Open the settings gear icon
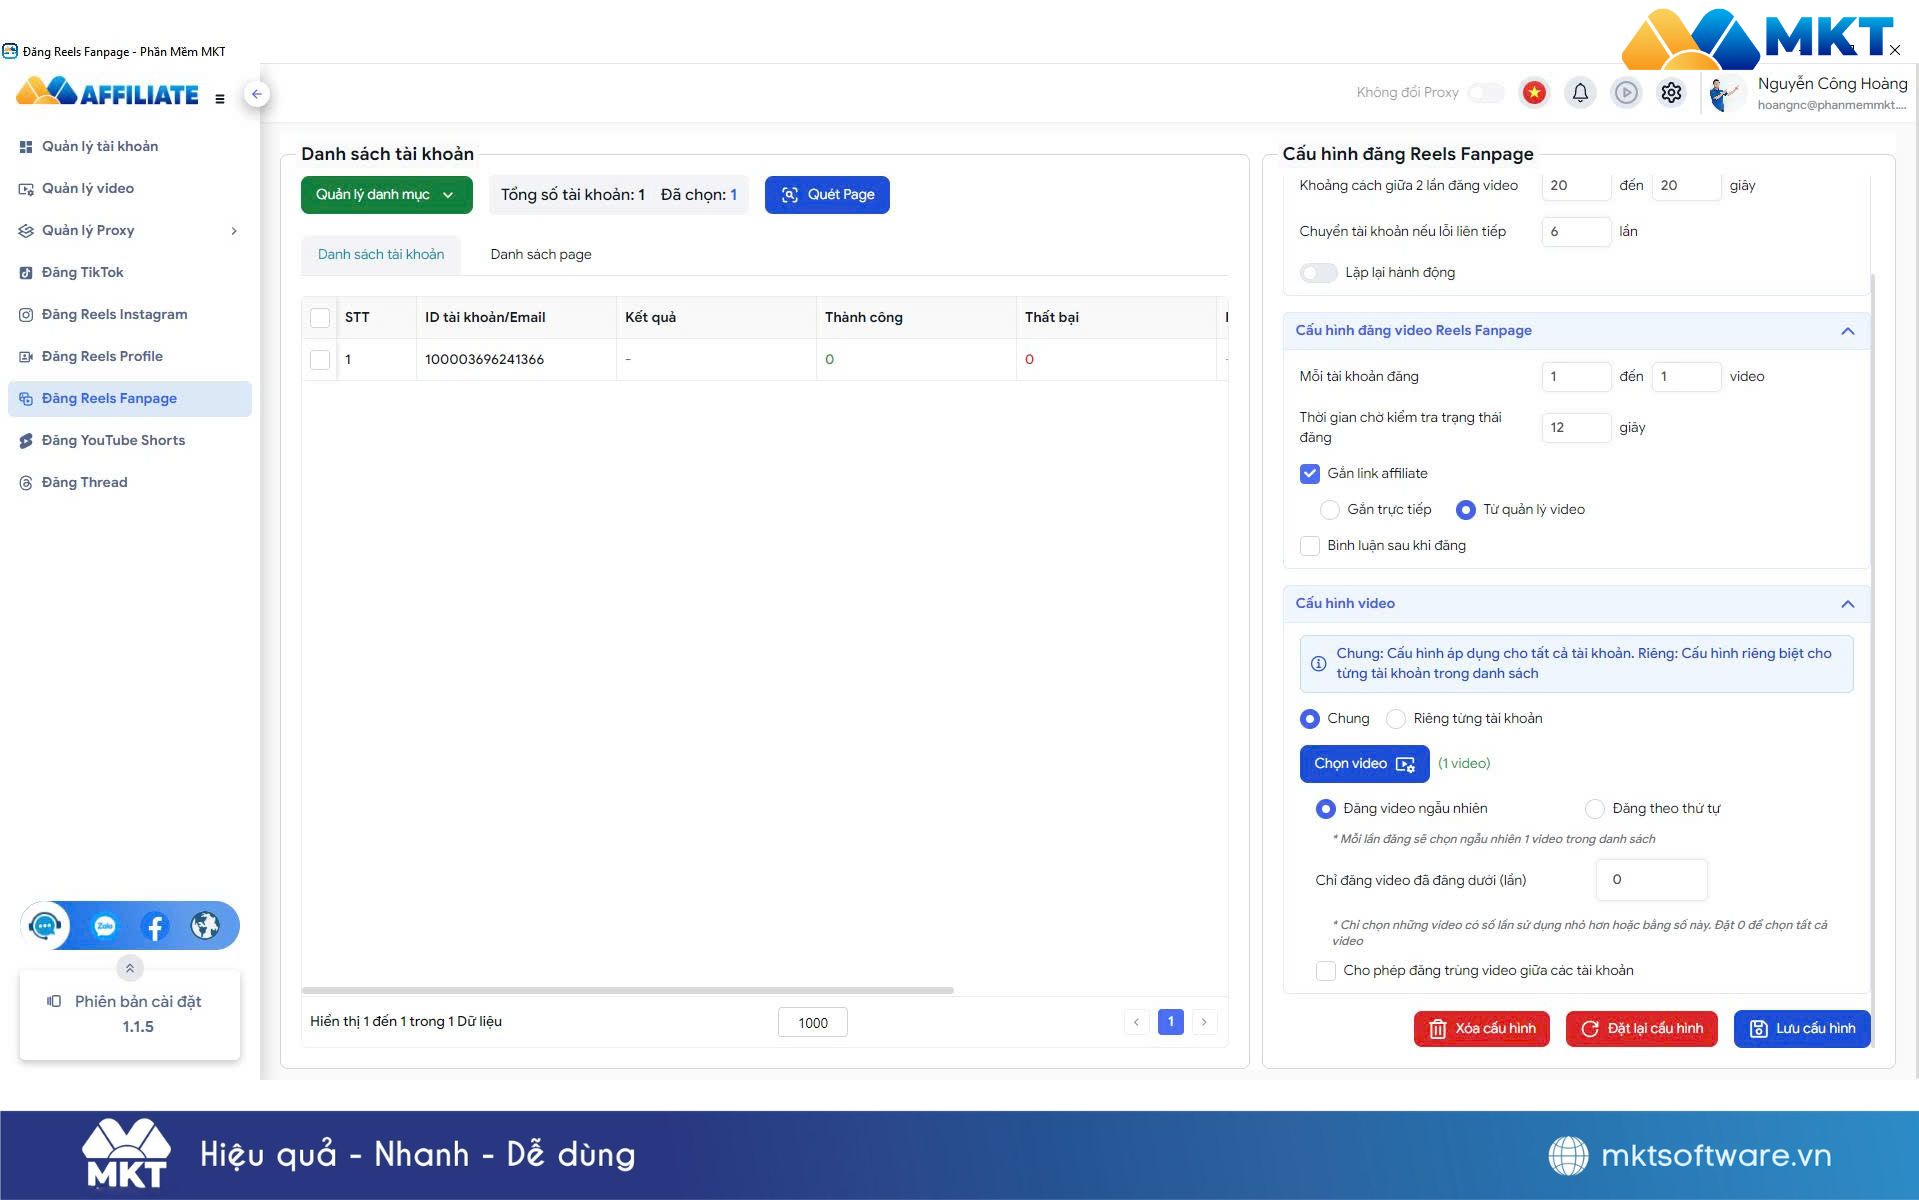This screenshot has height=1200, width=1919. pos(1671,92)
